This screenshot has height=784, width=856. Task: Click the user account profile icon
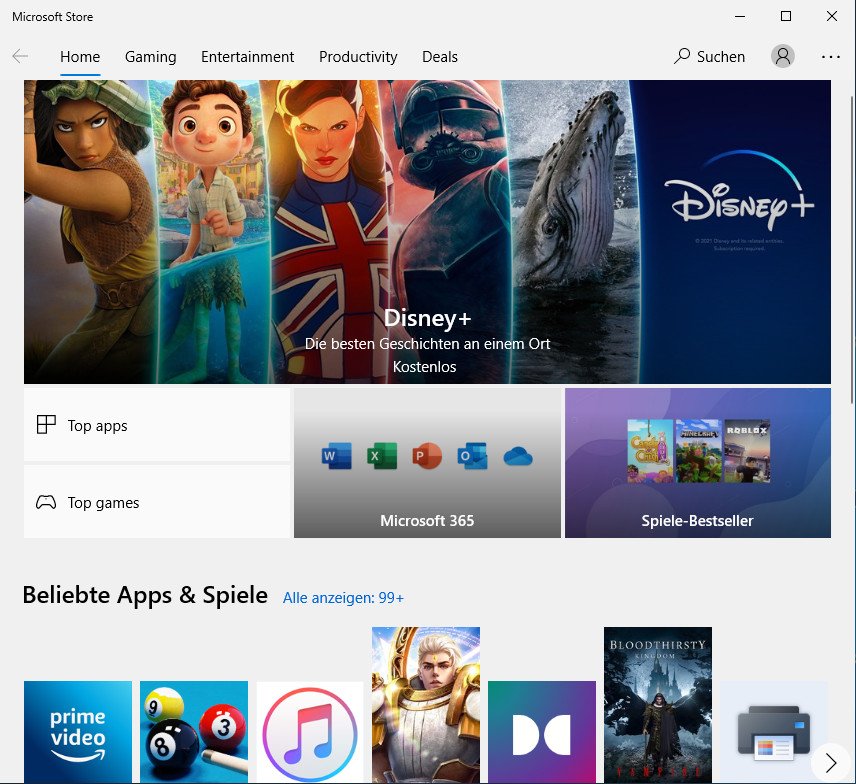point(783,56)
